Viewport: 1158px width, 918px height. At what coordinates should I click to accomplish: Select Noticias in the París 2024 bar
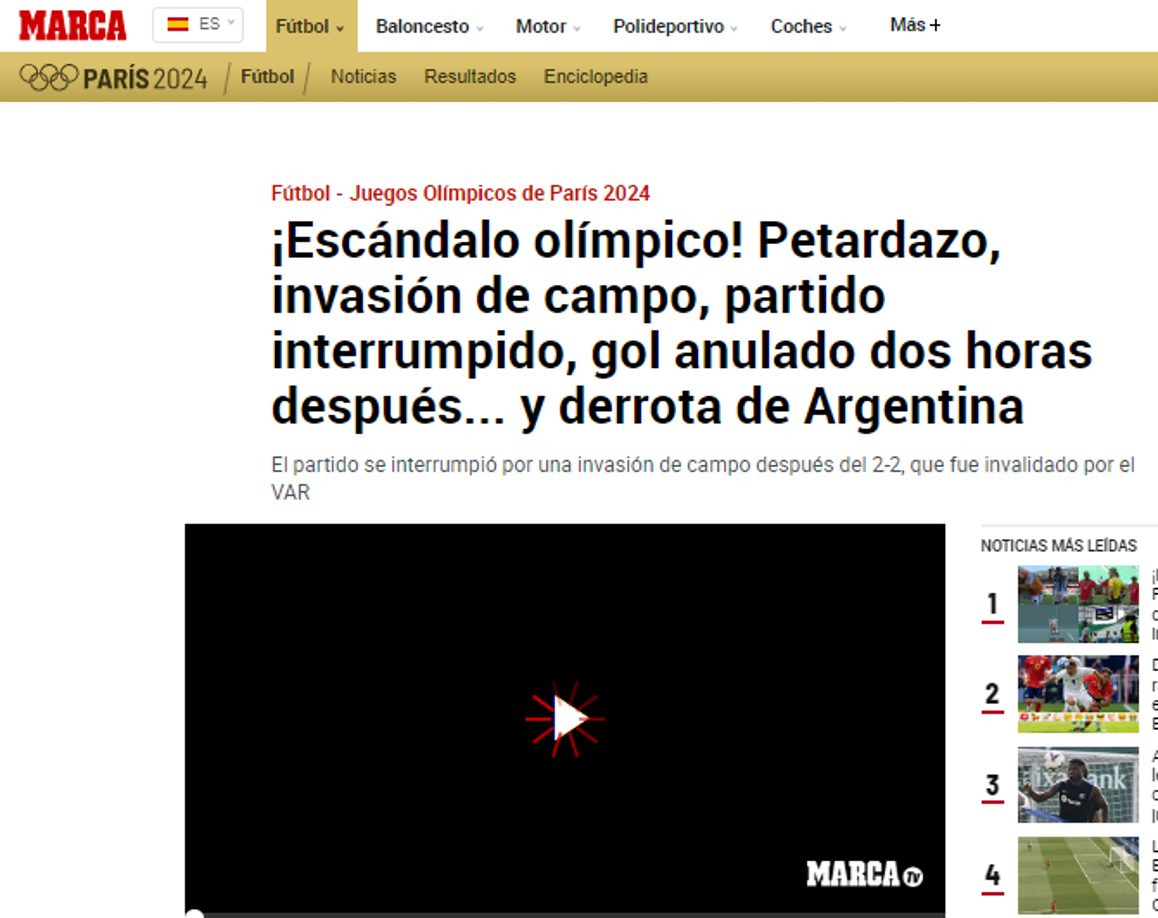363,76
